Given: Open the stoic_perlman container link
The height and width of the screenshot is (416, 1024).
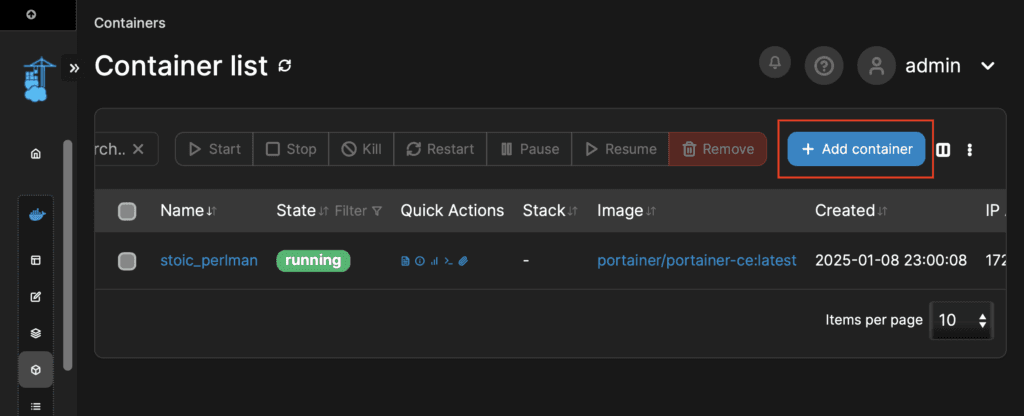Looking at the screenshot, I should (208, 261).
